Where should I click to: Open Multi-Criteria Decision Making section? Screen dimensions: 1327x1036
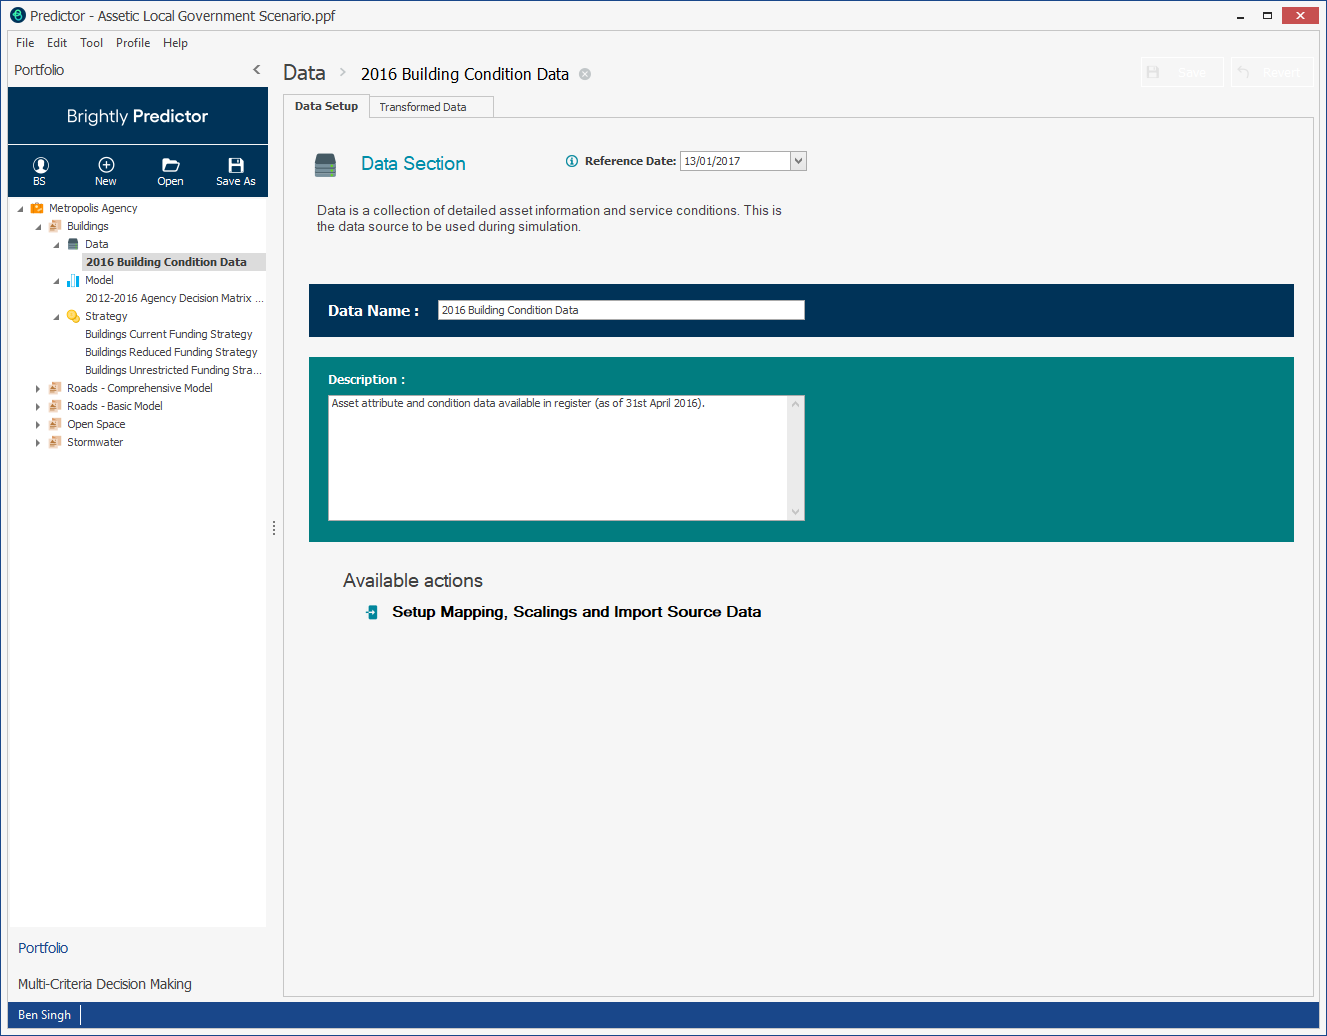click(105, 984)
